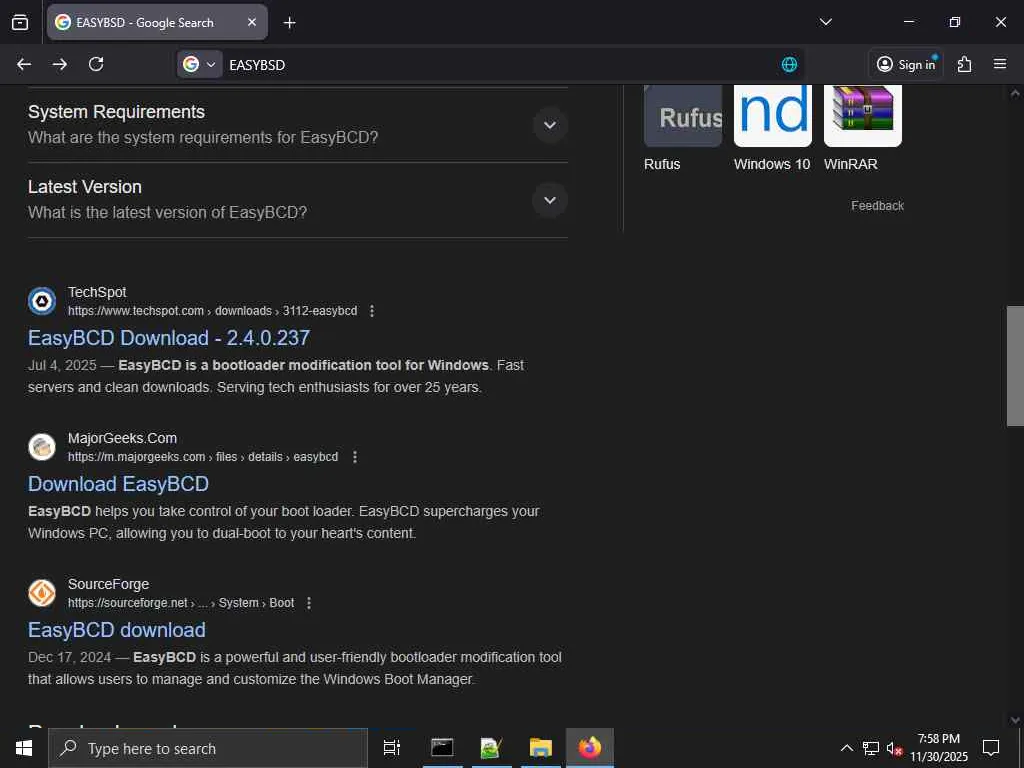
Task: Reload the current search page
Action: coord(96,64)
